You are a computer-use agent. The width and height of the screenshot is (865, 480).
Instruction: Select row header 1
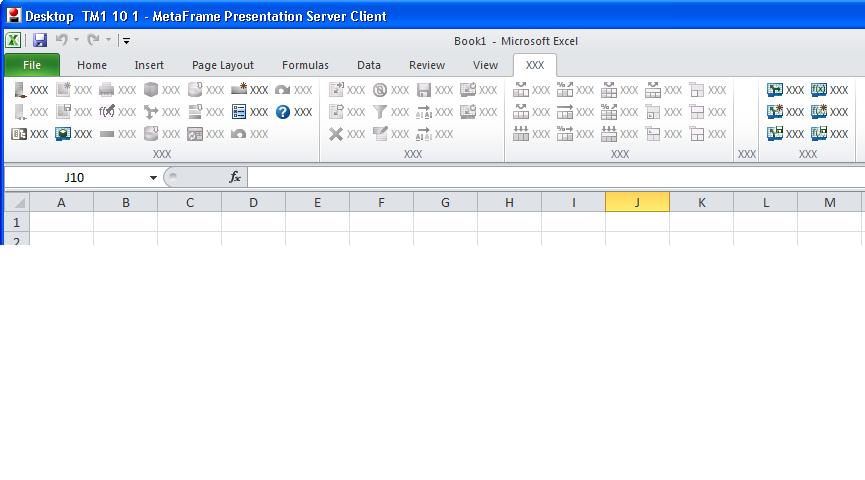(x=17, y=222)
